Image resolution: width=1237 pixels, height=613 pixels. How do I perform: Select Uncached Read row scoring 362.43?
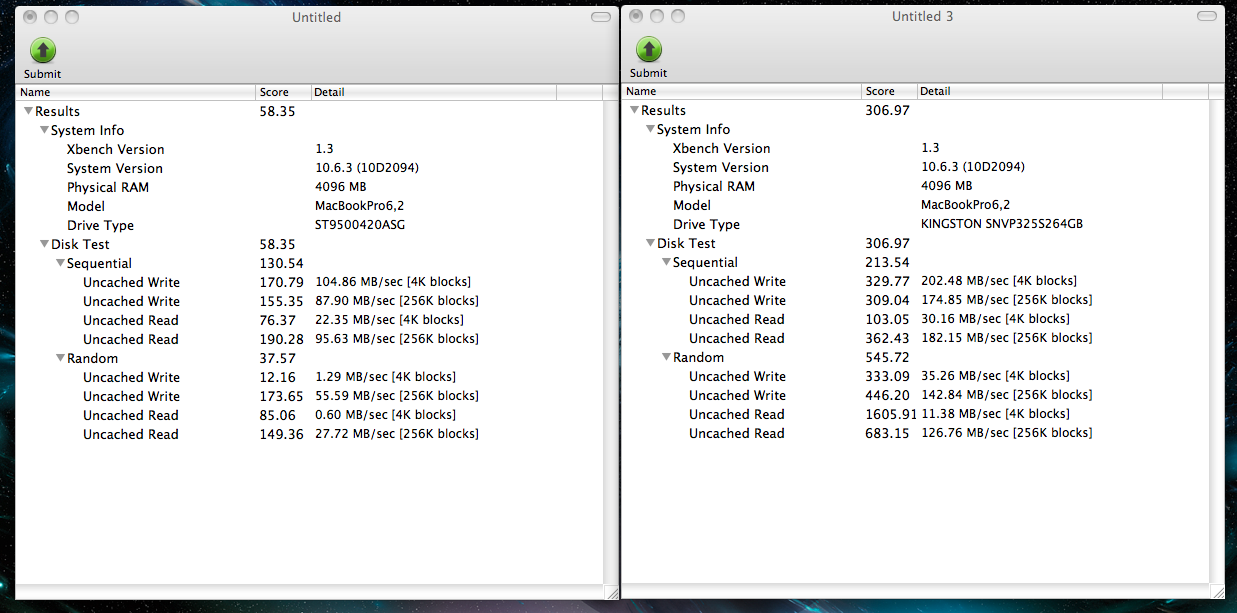click(916, 339)
